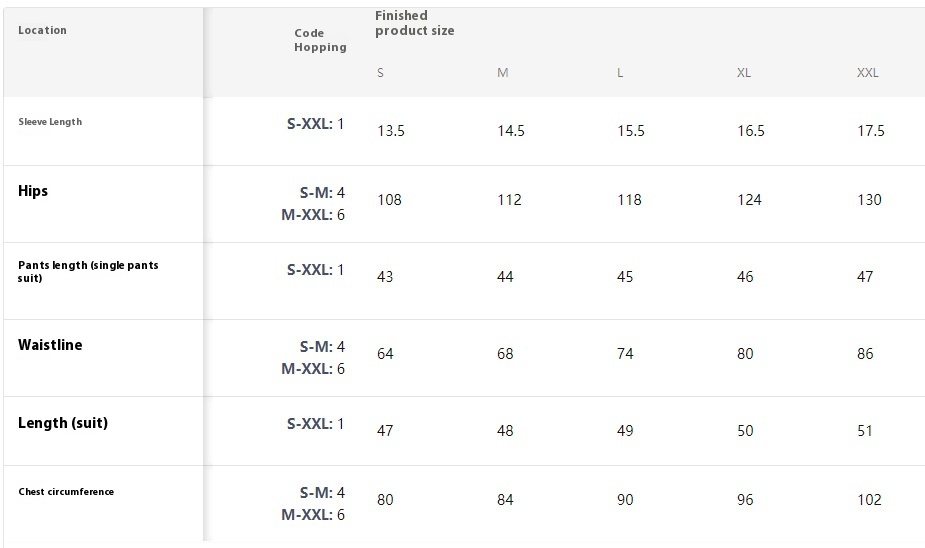The width and height of the screenshot is (925, 548).
Task: Select the Waistline row label
Action: (x=50, y=345)
